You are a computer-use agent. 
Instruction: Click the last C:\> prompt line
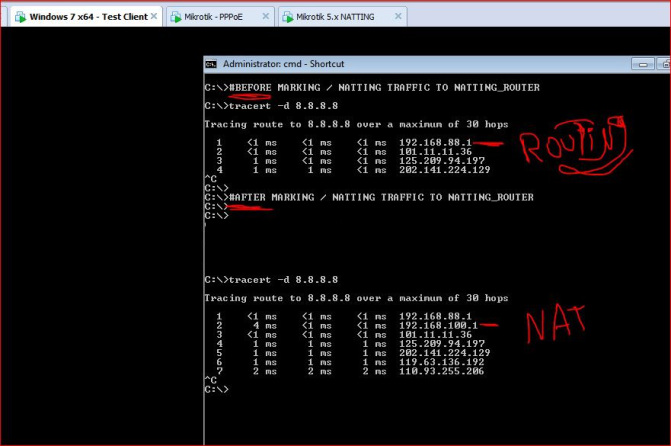click(x=216, y=389)
